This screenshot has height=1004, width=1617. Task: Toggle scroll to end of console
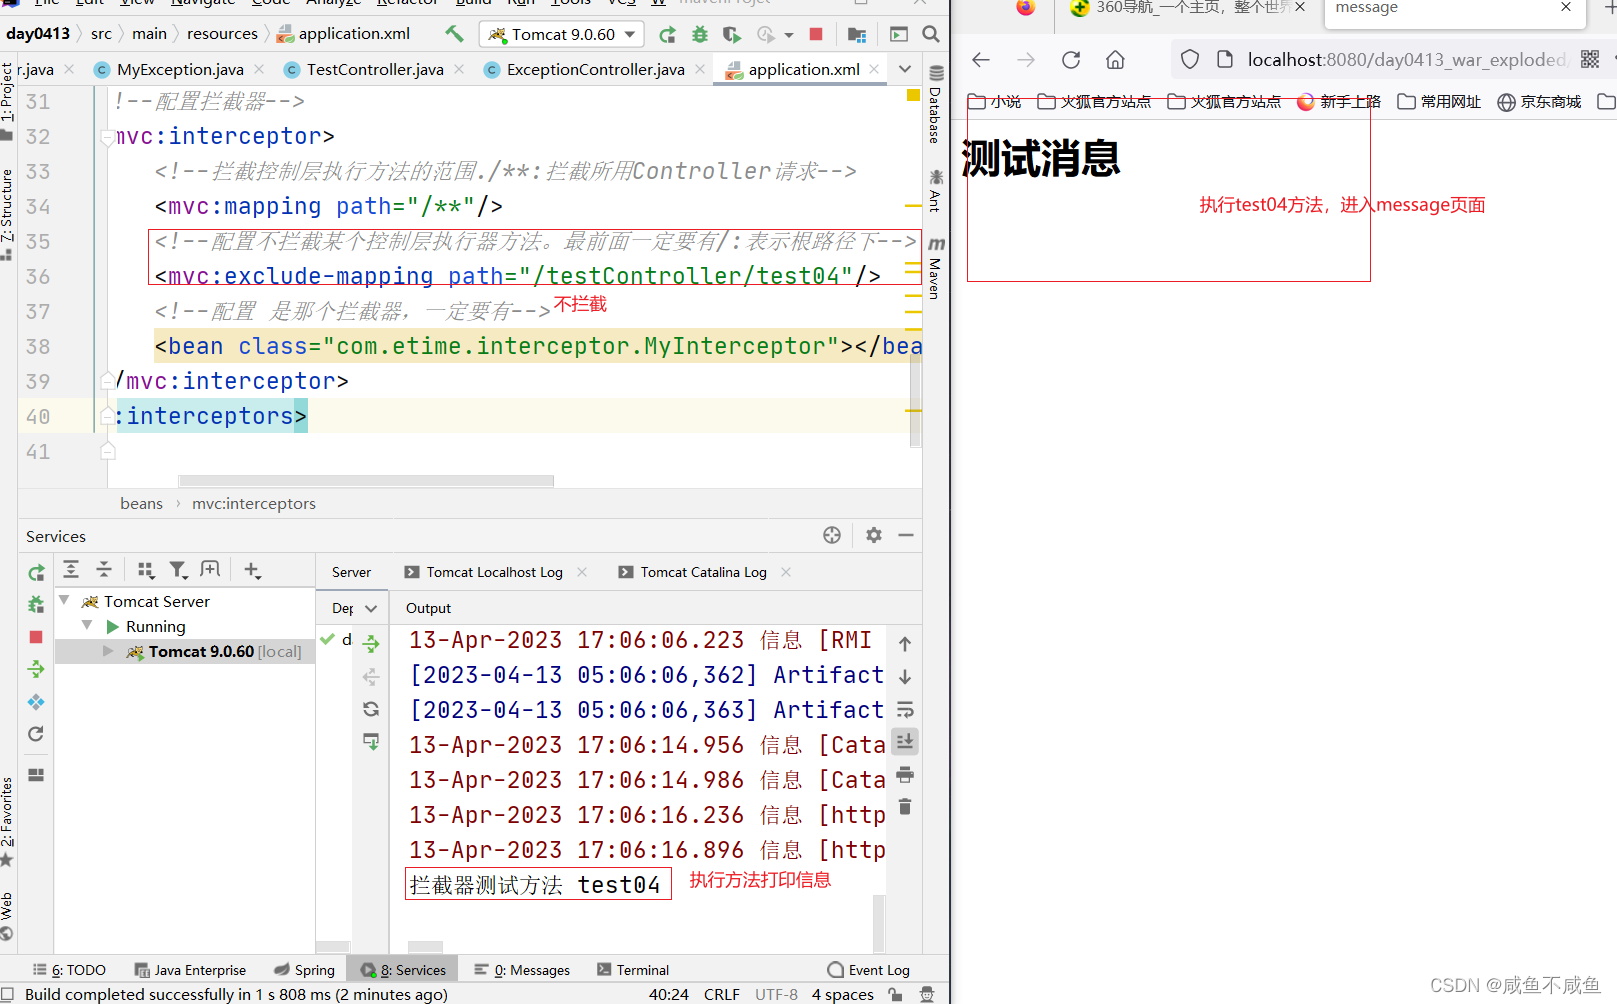pyautogui.click(x=905, y=741)
